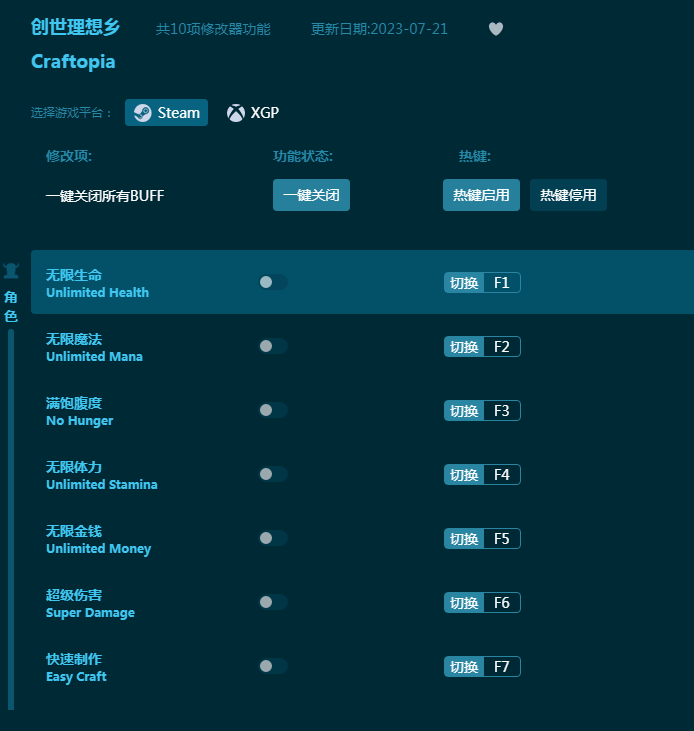This screenshot has width=694, height=731.
Task: Toggle Unlimited Mana switch
Action: (x=273, y=346)
